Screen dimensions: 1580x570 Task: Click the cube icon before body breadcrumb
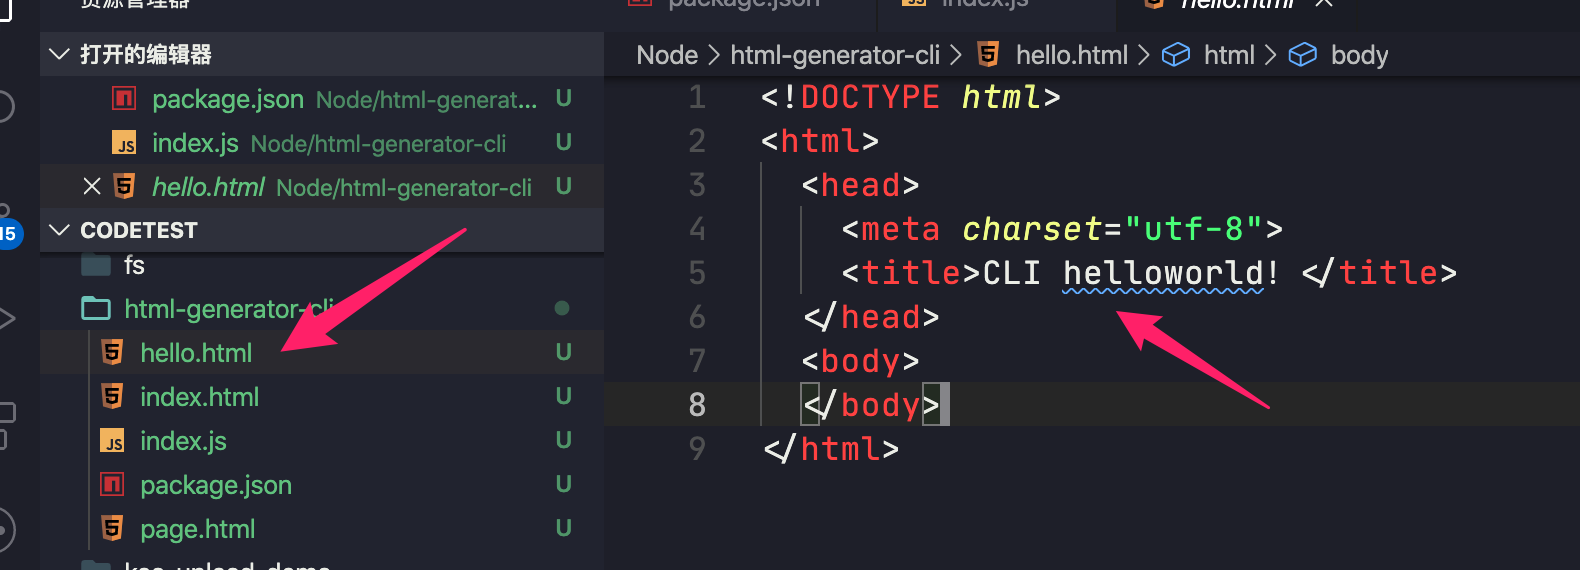pos(1302,55)
